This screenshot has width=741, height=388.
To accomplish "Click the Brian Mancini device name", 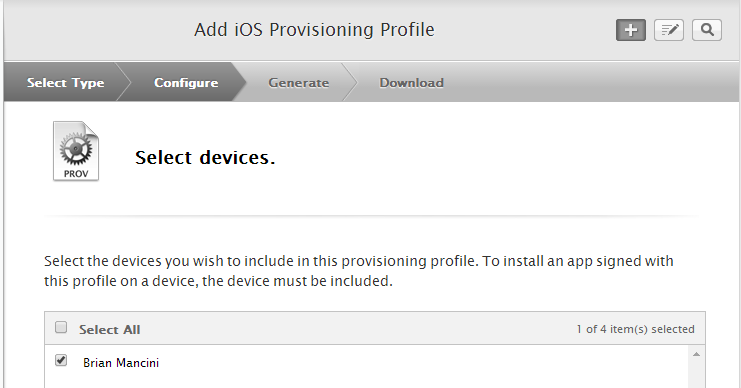I will pyautogui.click(x=121, y=362).
